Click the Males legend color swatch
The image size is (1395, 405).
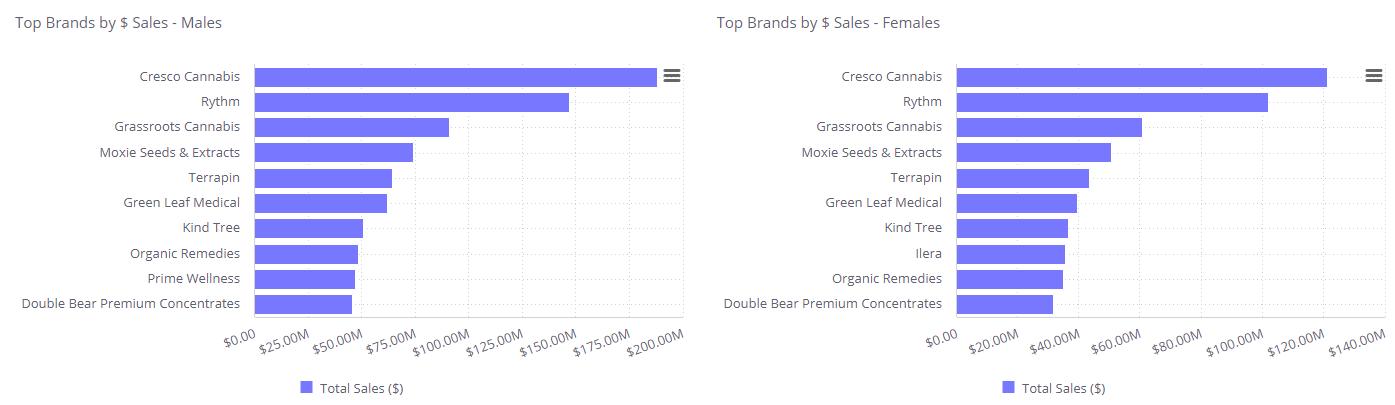pos(307,387)
